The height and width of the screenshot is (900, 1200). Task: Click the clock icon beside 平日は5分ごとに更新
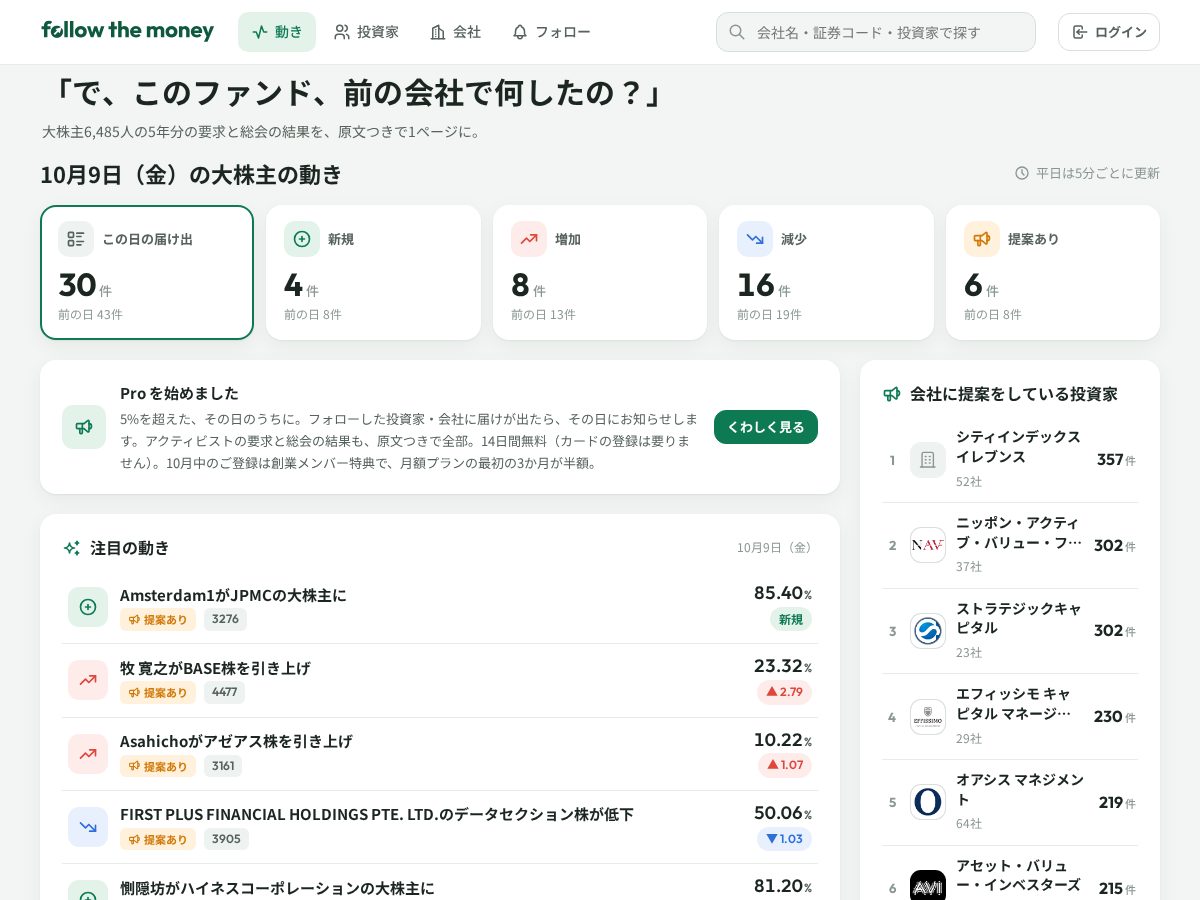click(x=1022, y=173)
